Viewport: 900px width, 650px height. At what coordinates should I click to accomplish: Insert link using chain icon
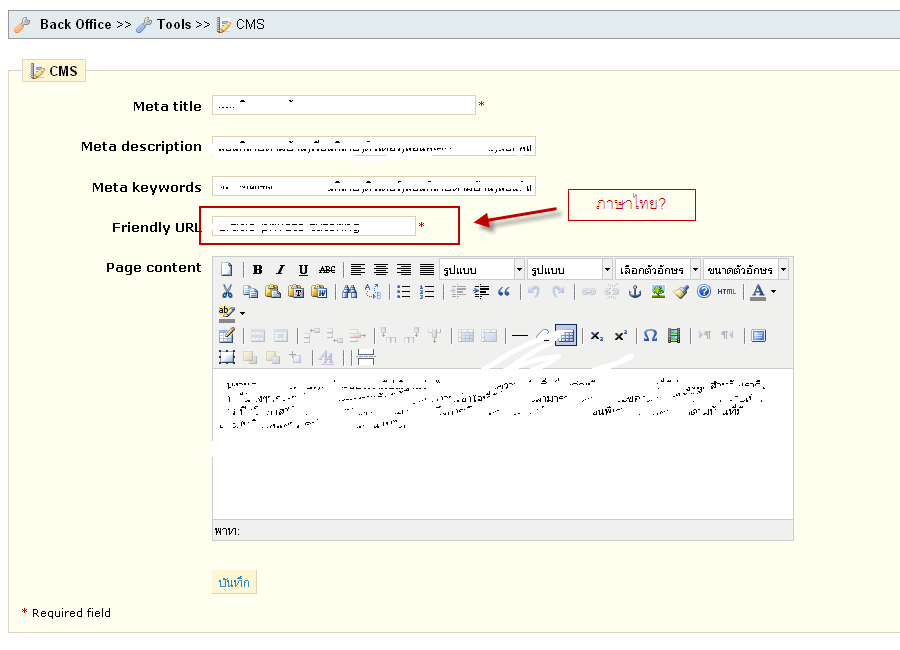[x=588, y=292]
